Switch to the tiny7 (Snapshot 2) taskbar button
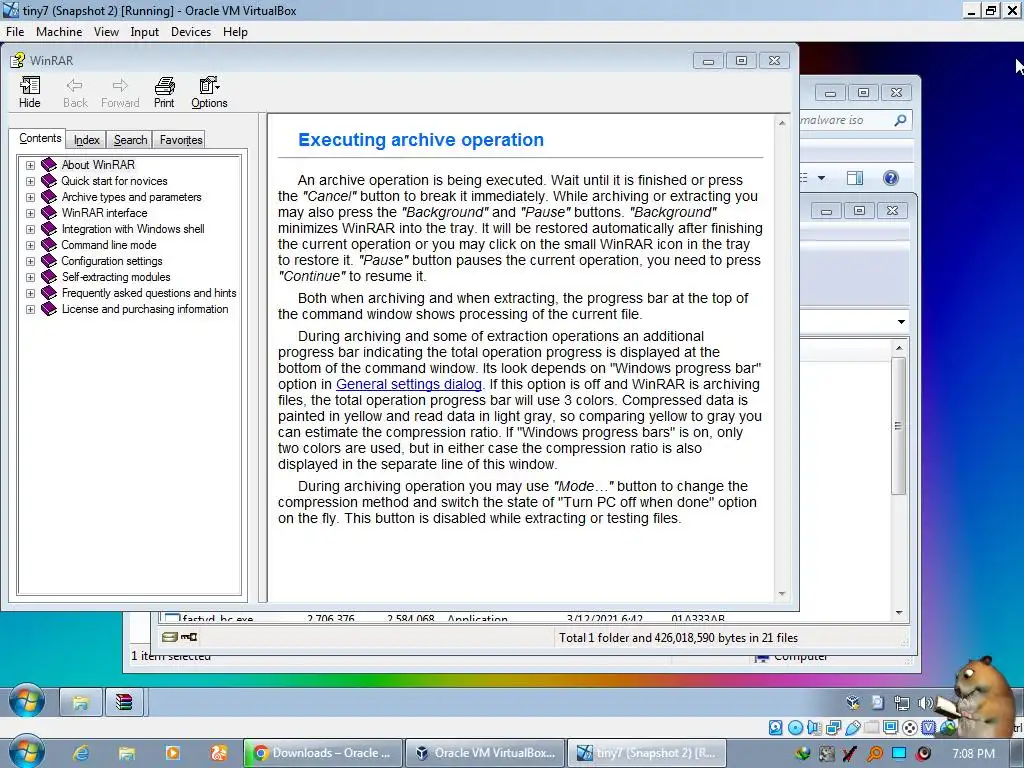The width and height of the screenshot is (1024, 768). coord(645,753)
